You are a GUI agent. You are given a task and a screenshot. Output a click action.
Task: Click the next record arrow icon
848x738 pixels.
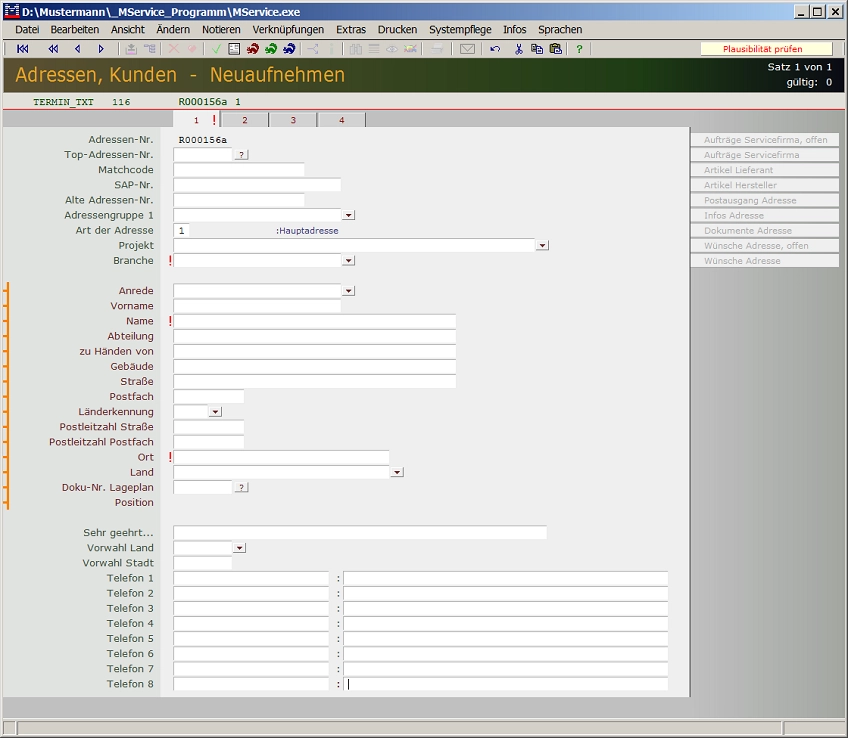point(101,49)
